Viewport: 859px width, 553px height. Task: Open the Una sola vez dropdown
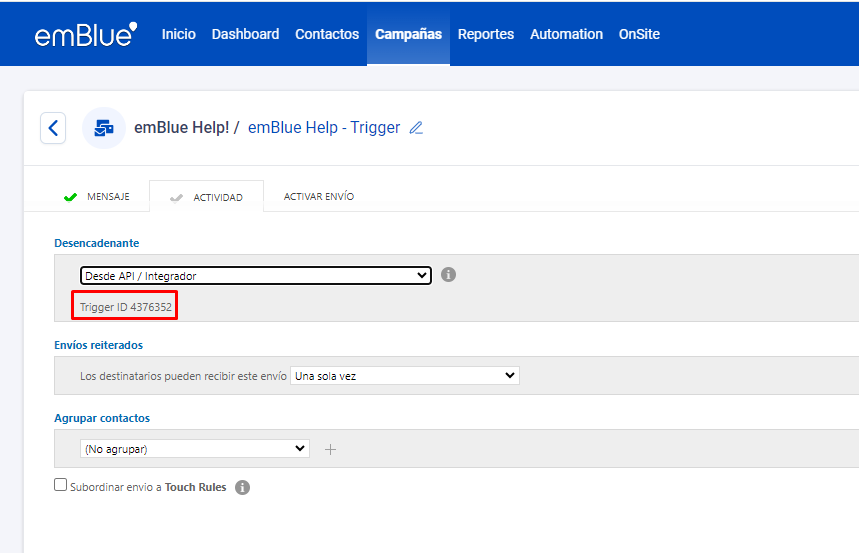click(x=405, y=376)
